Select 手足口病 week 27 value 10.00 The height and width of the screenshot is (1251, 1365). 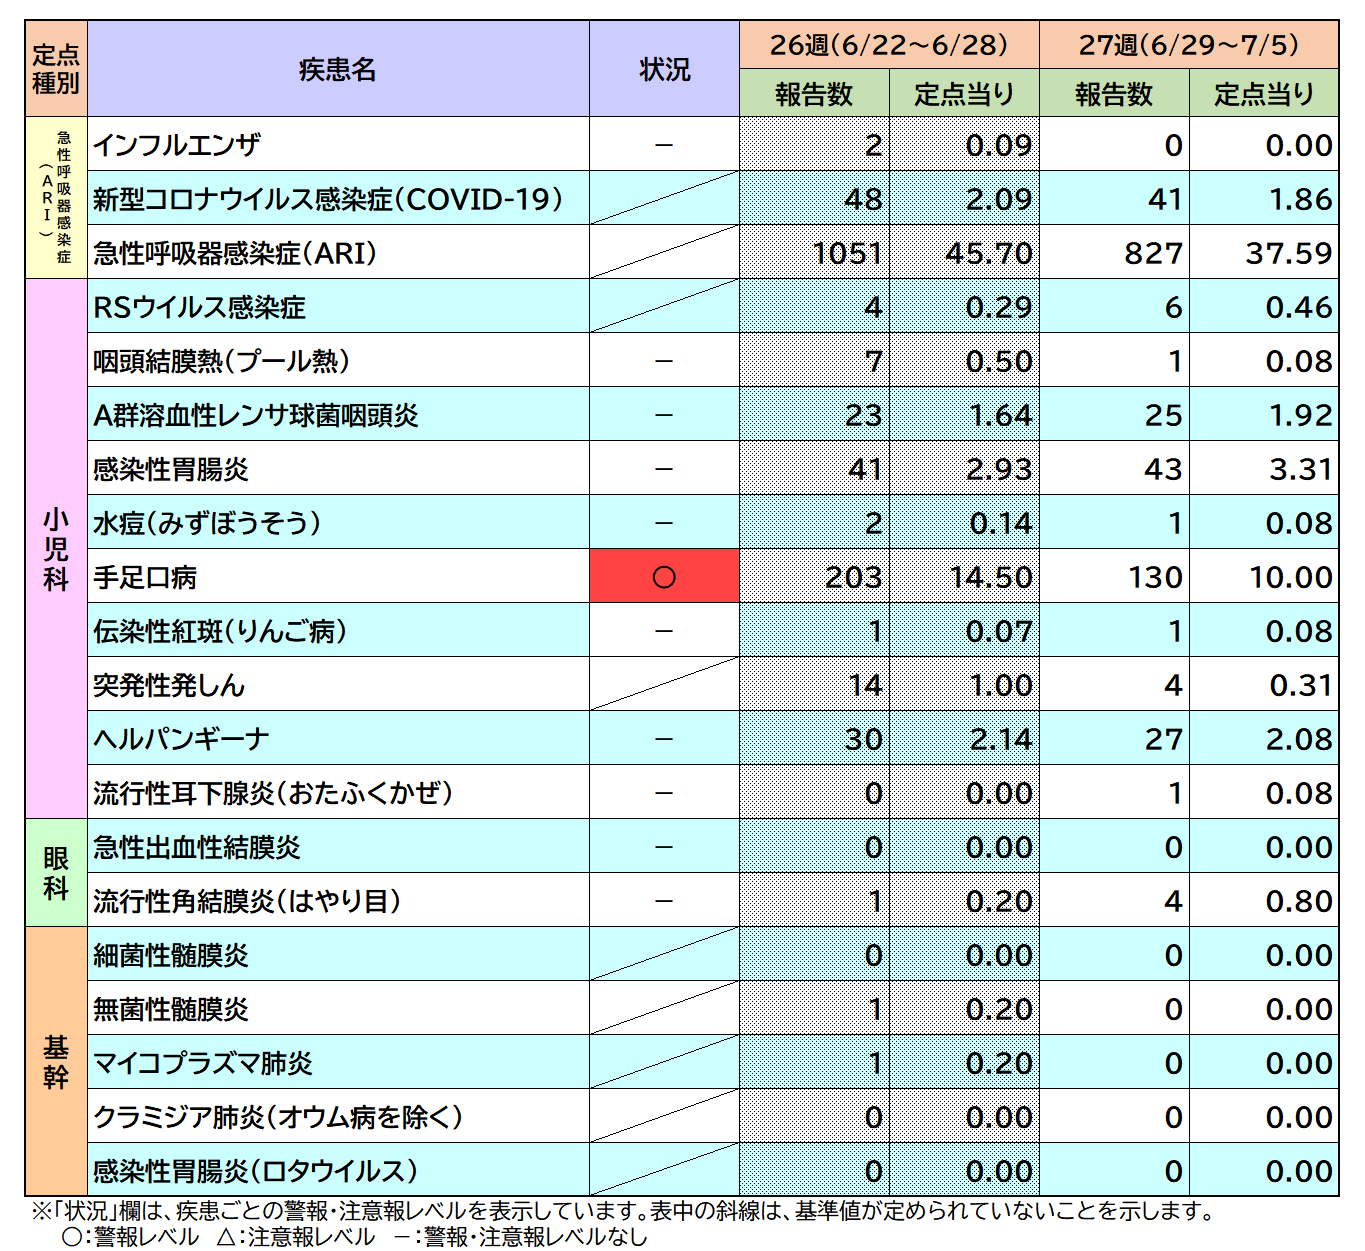click(1290, 577)
